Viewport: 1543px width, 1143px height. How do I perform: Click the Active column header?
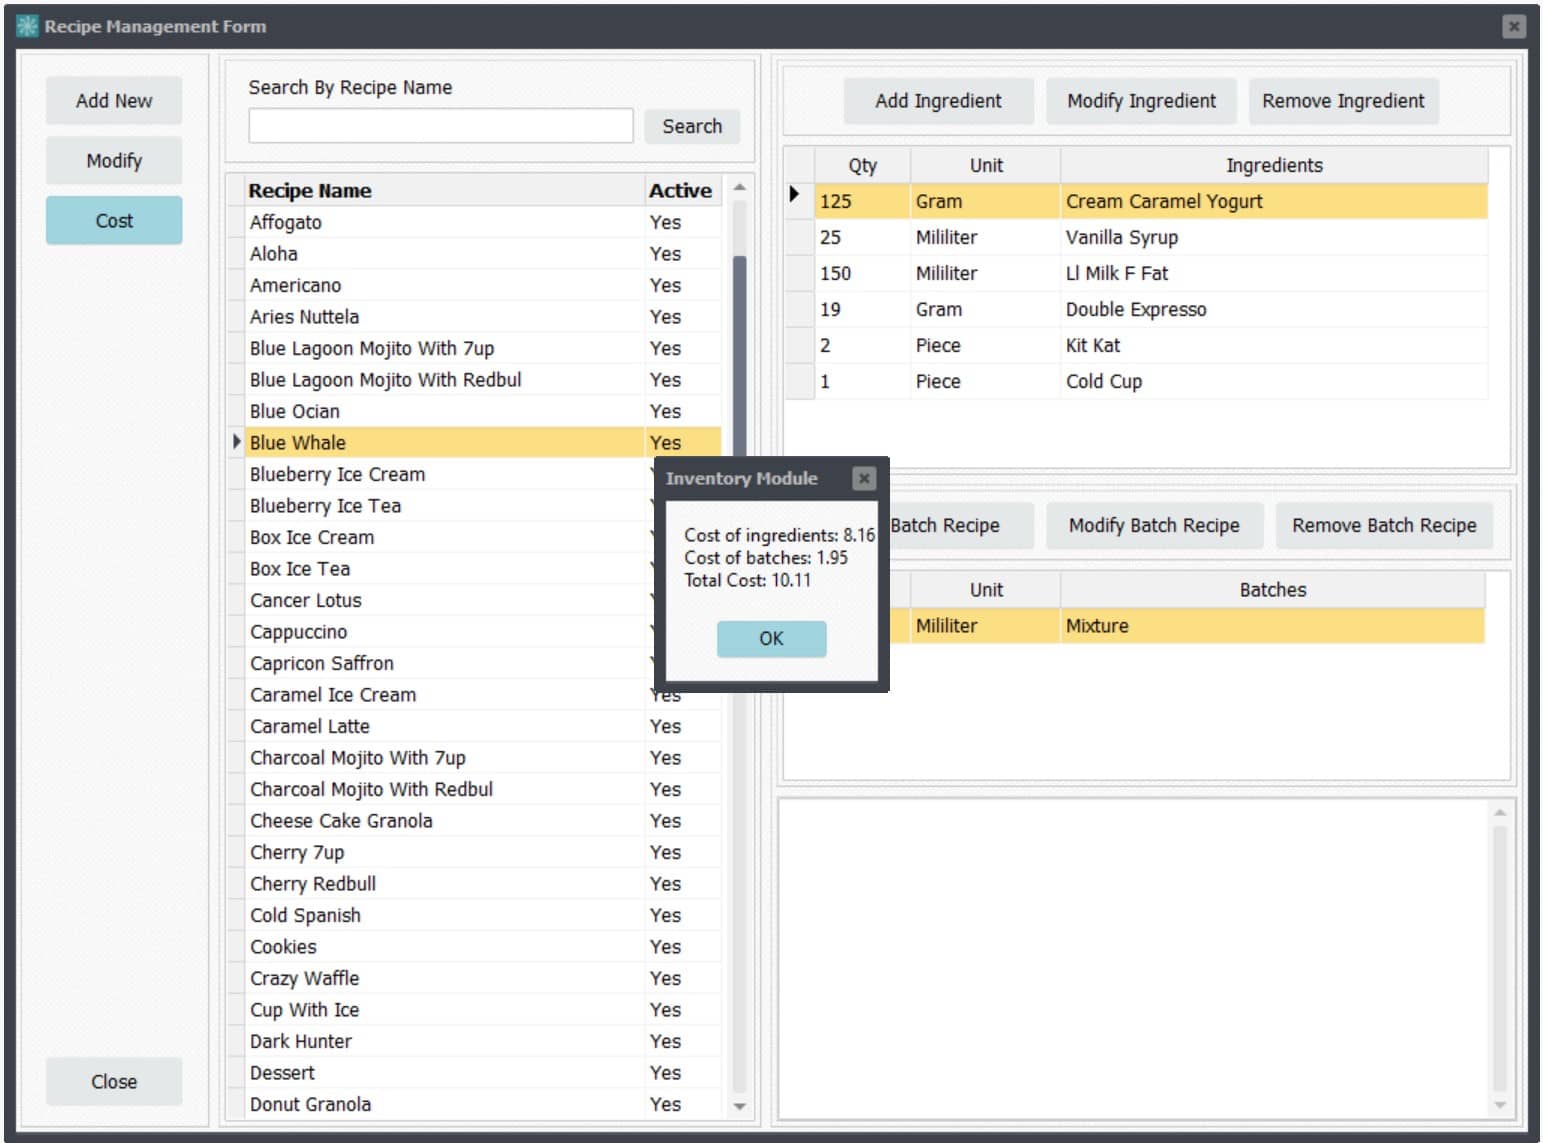(680, 190)
